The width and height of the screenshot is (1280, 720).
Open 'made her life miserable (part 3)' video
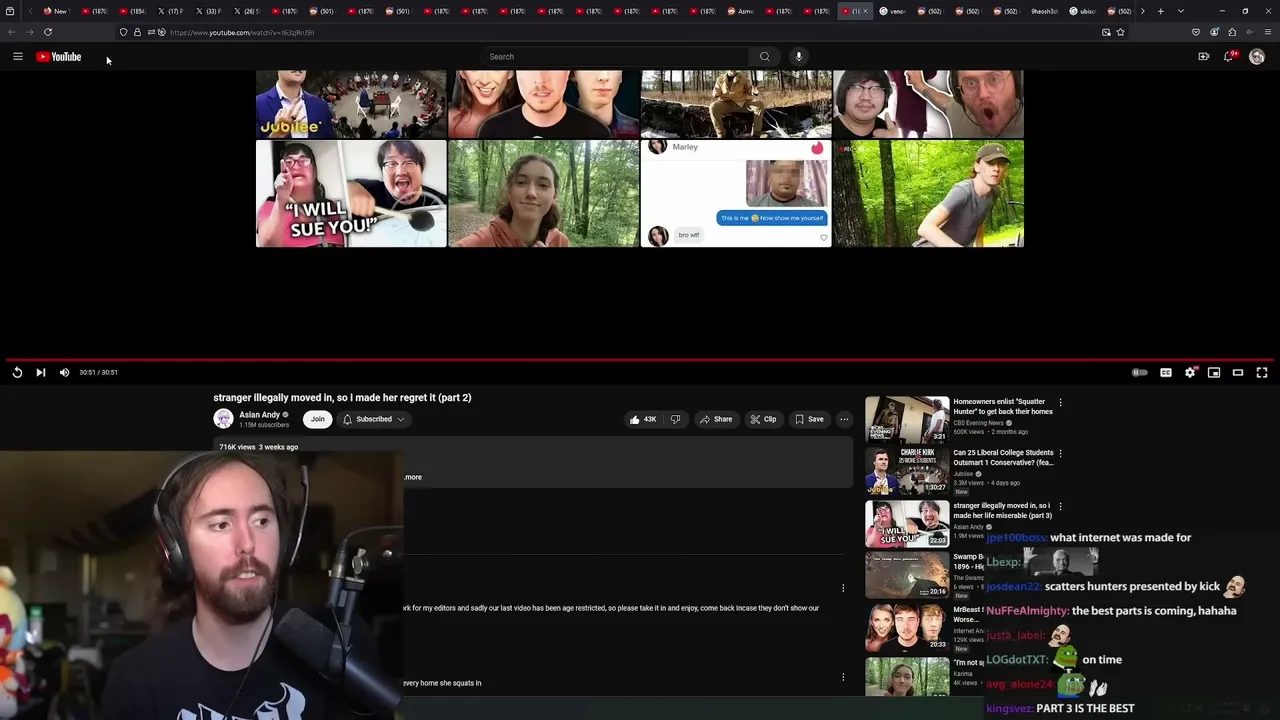click(x=1002, y=511)
